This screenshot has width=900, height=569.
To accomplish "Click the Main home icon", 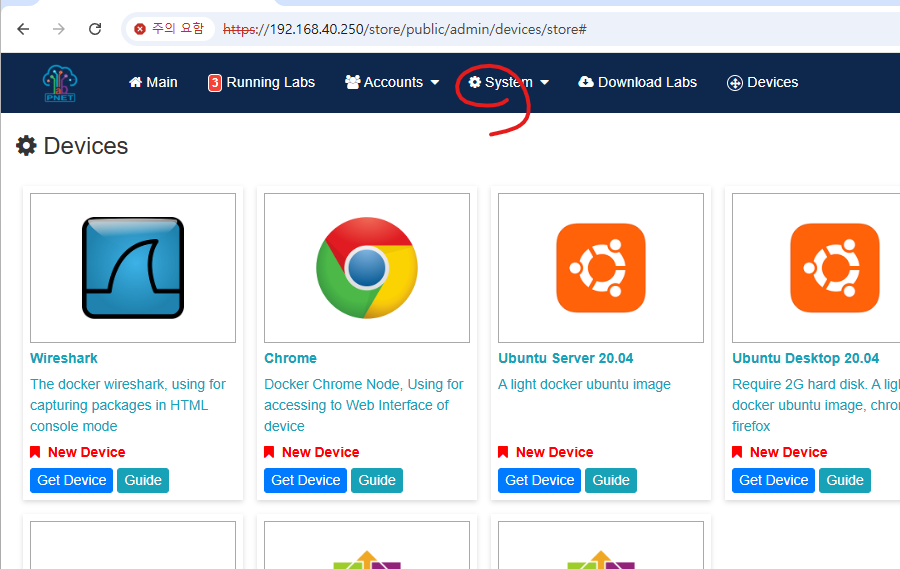I will (x=135, y=82).
